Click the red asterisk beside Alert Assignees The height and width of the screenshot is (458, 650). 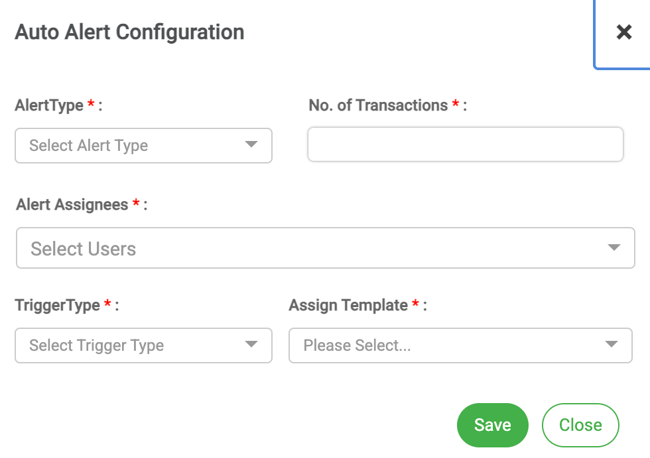point(136,203)
